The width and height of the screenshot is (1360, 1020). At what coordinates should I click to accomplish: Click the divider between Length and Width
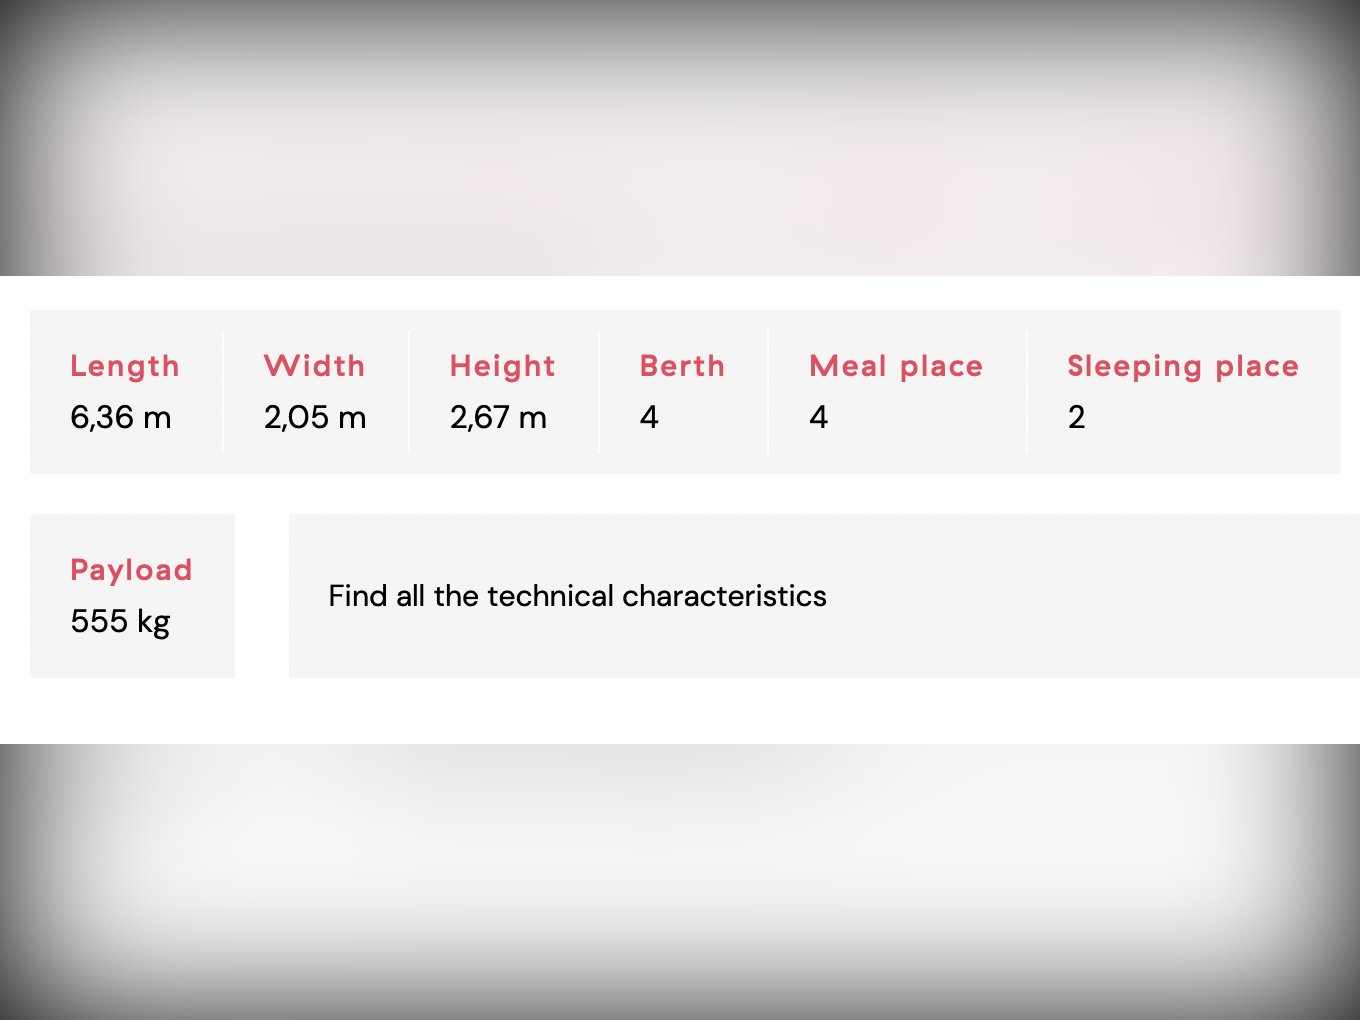[x=222, y=392]
